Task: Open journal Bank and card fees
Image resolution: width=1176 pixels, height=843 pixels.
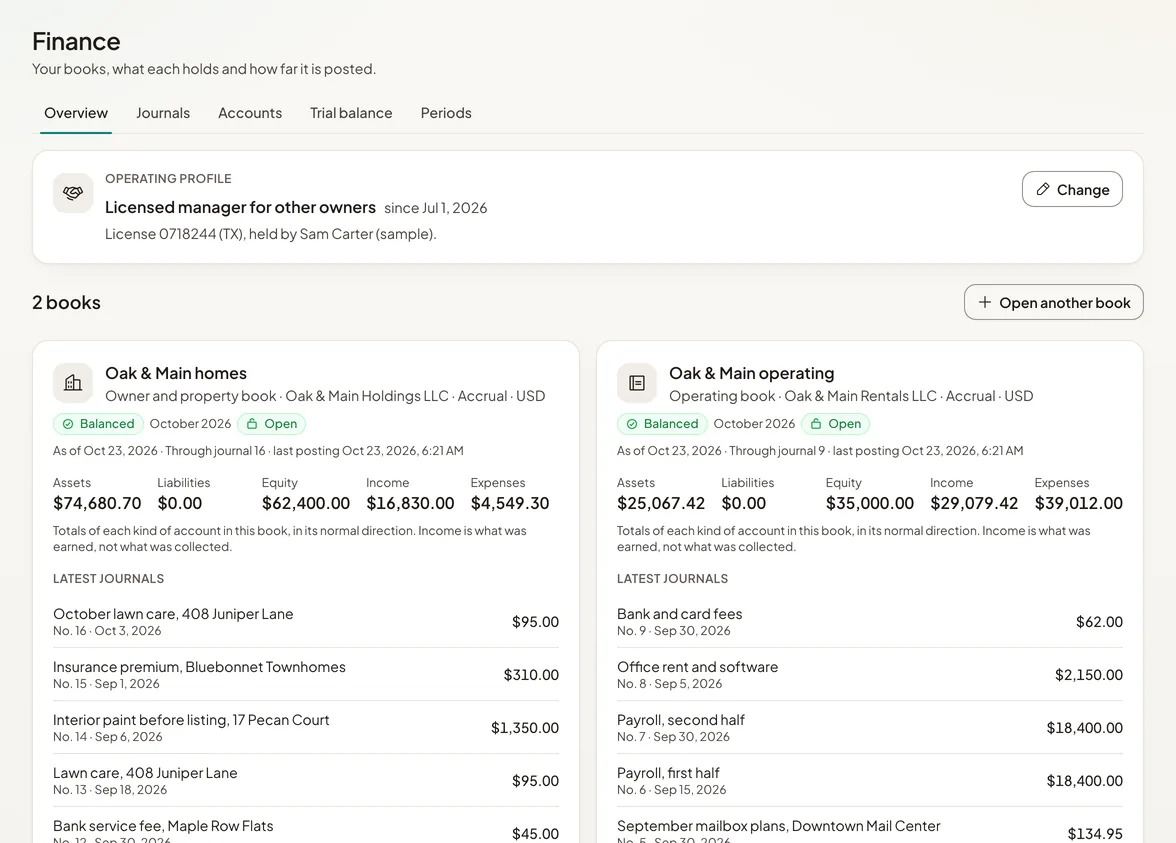Action: (870, 622)
